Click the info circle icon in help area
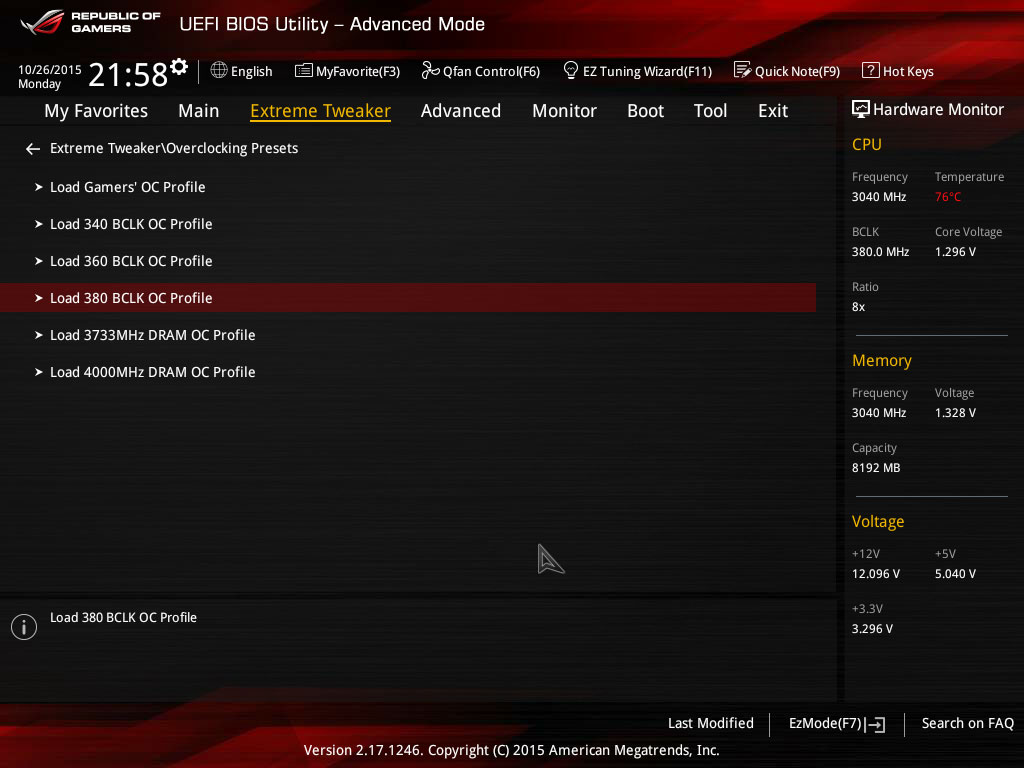Image resolution: width=1024 pixels, height=768 pixels. click(x=24, y=627)
